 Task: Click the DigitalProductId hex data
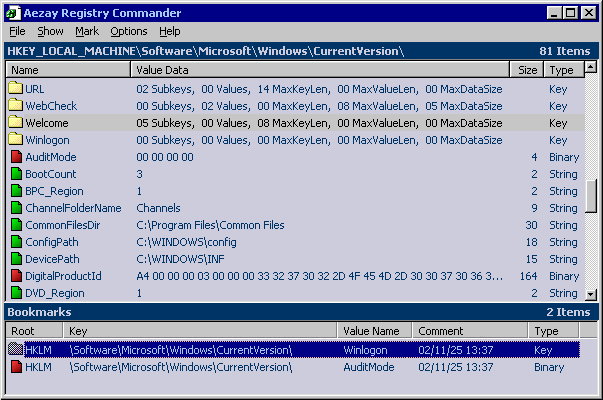coord(320,276)
